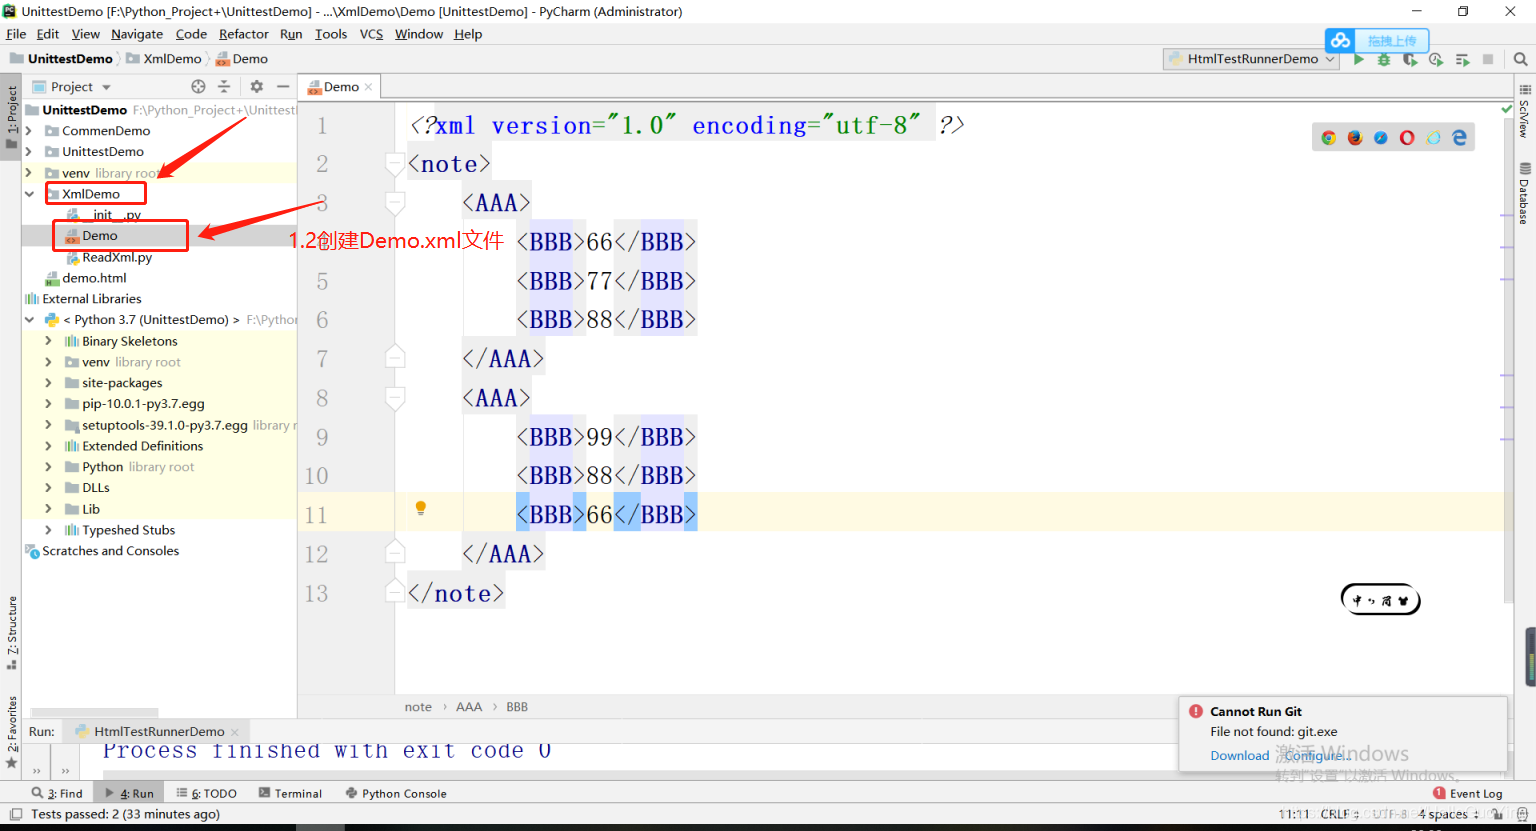Viewport: 1536px width, 831px height.
Task: Open the TODO tool window
Action: point(213,793)
